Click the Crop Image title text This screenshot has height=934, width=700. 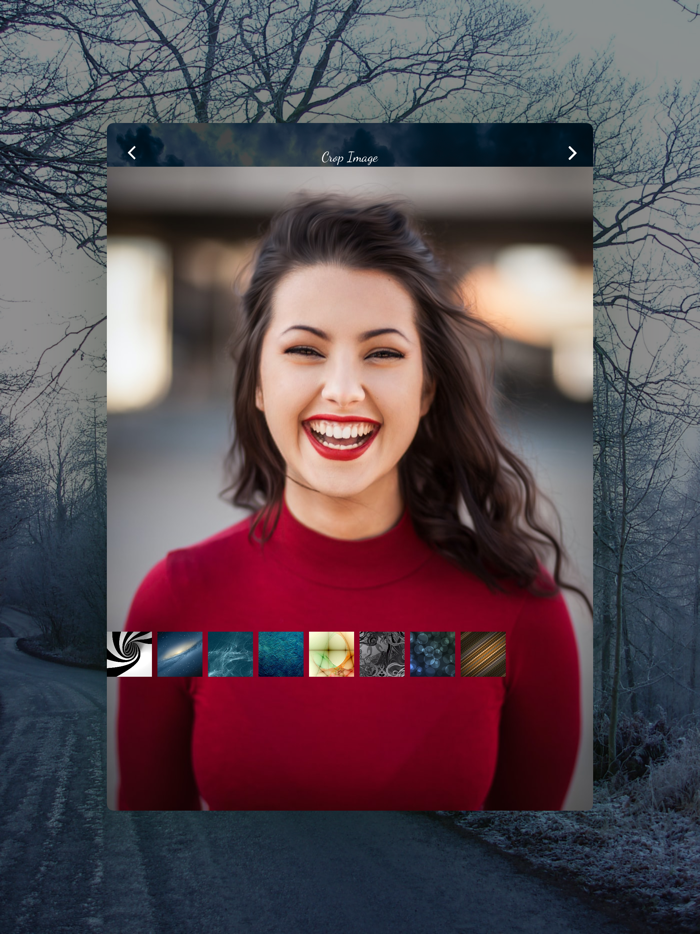(x=350, y=157)
